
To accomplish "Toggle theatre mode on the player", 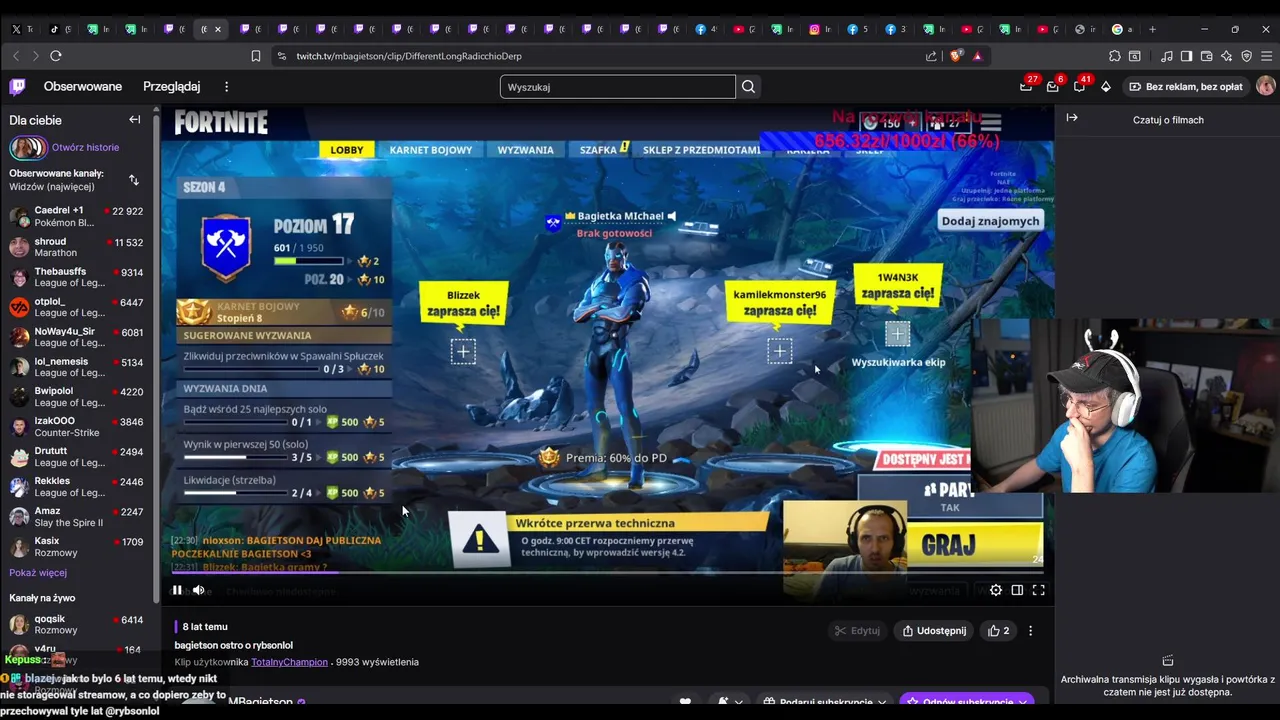I will tap(1017, 590).
